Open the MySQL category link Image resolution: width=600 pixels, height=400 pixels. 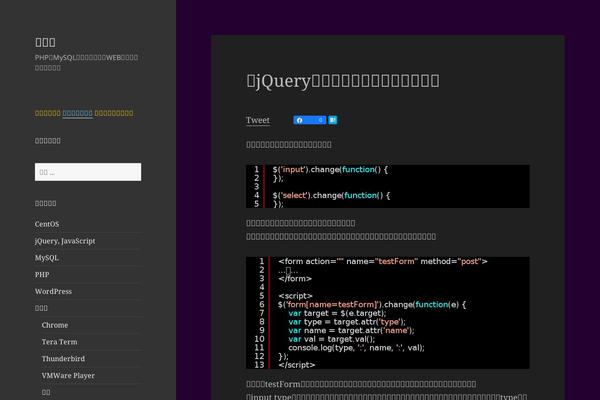(47, 258)
